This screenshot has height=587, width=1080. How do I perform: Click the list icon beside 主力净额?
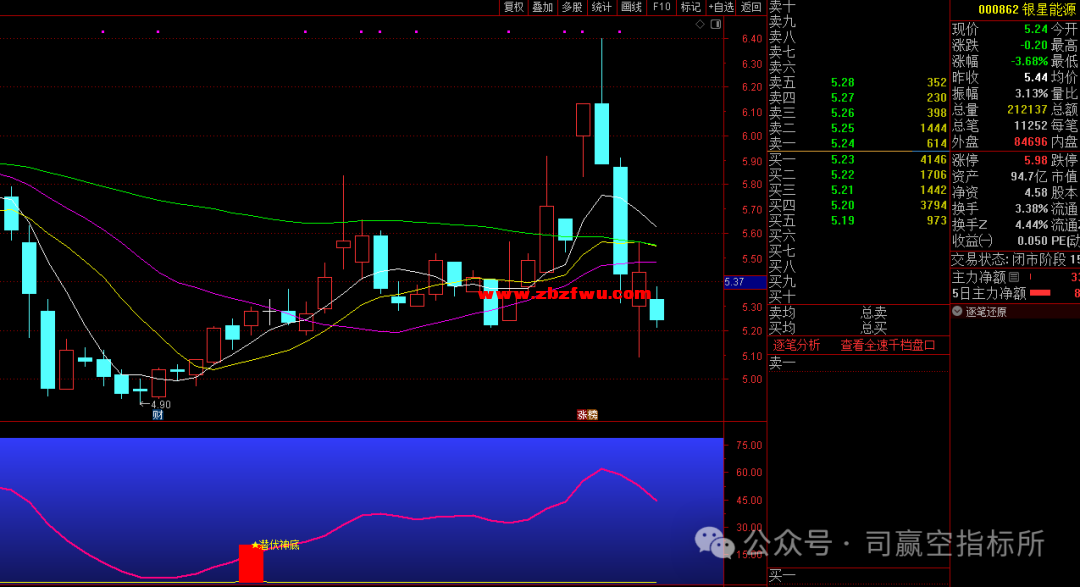tap(1014, 277)
